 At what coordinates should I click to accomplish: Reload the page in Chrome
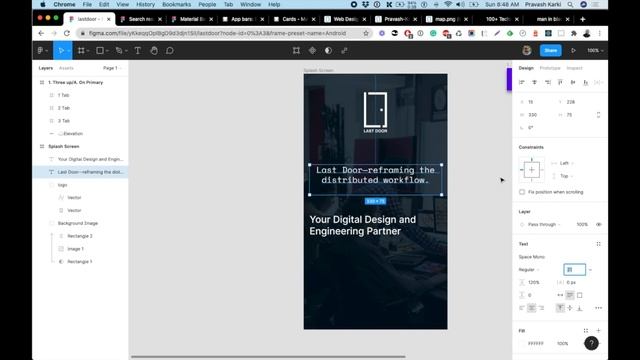point(67,33)
